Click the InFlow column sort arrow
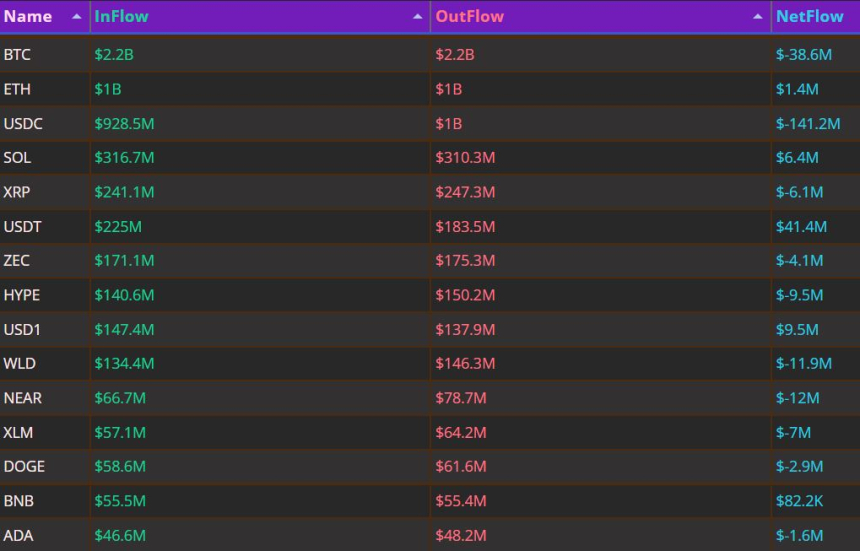This screenshot has width=860, height=551. tap(417, 16)
